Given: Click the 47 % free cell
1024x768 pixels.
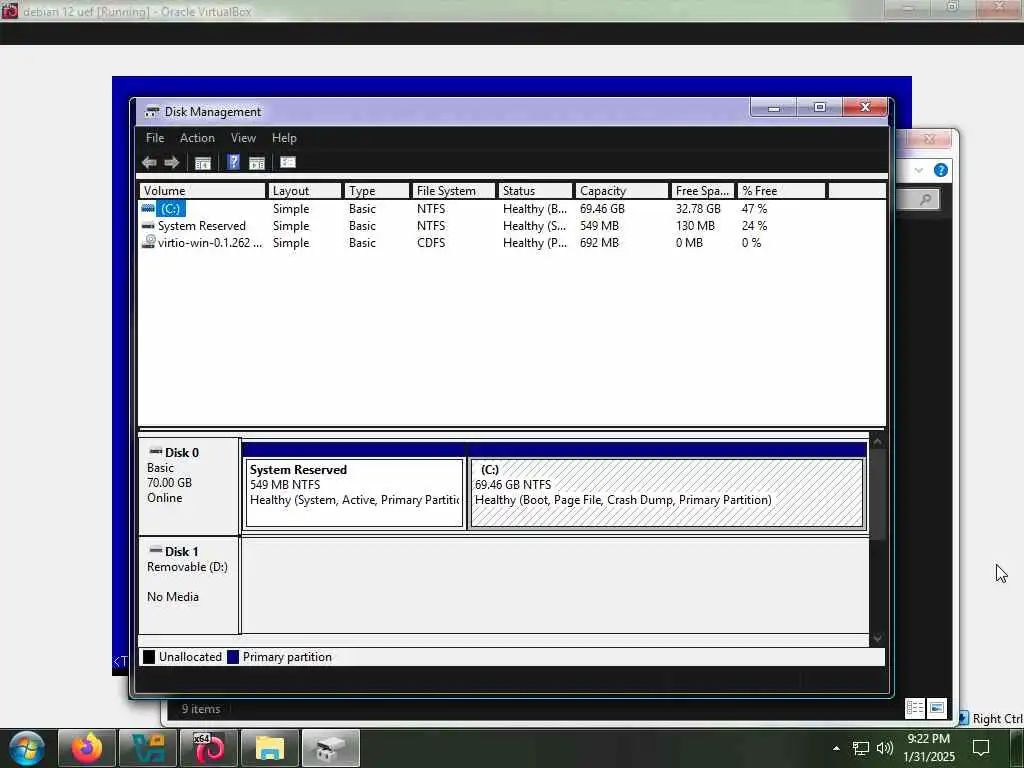Looking at the screenshot, I should click(x=754, y=209).
